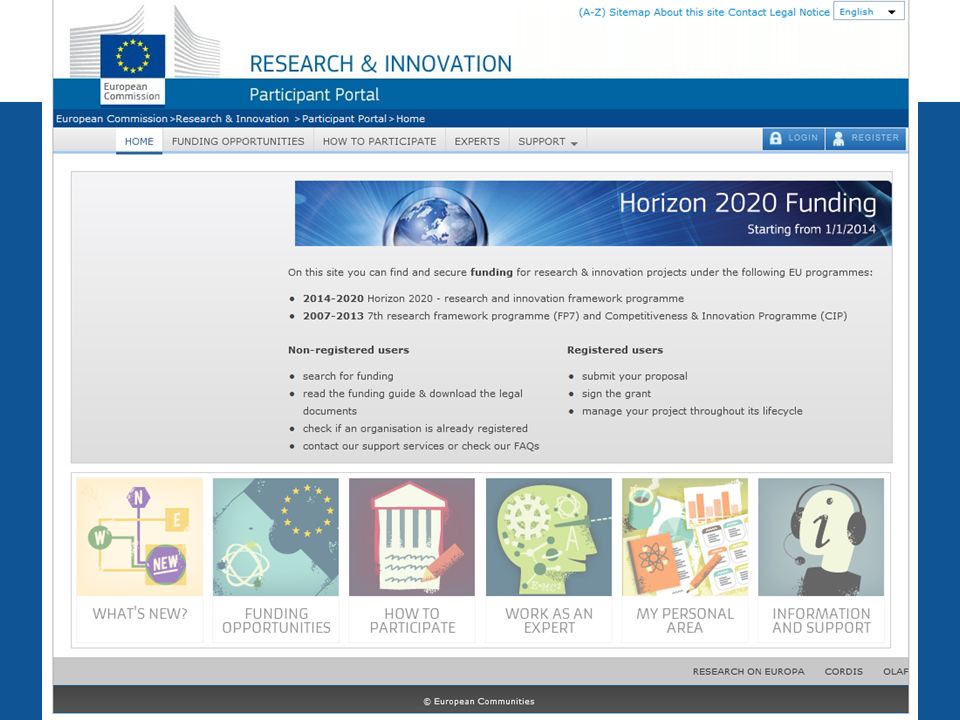Open the Work as an Expert illustration
Screen dimensions: 960x720
pos(549,537)
